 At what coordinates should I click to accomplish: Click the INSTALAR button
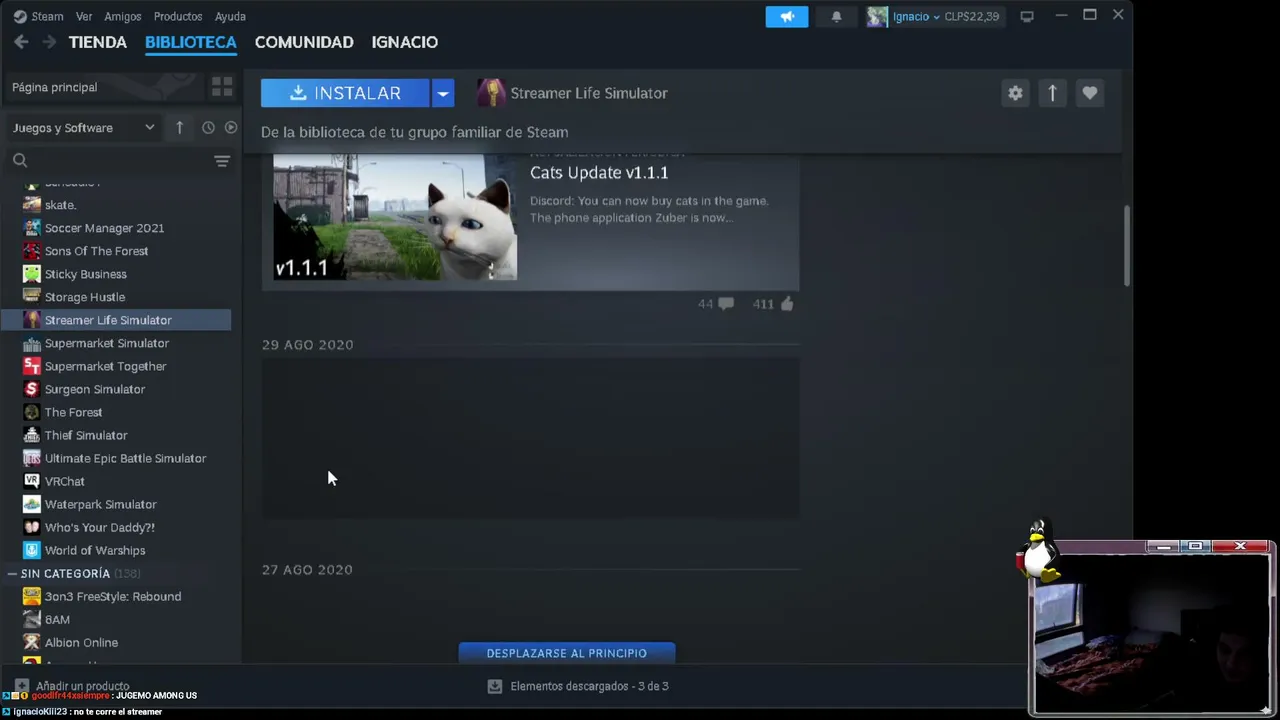345,93
